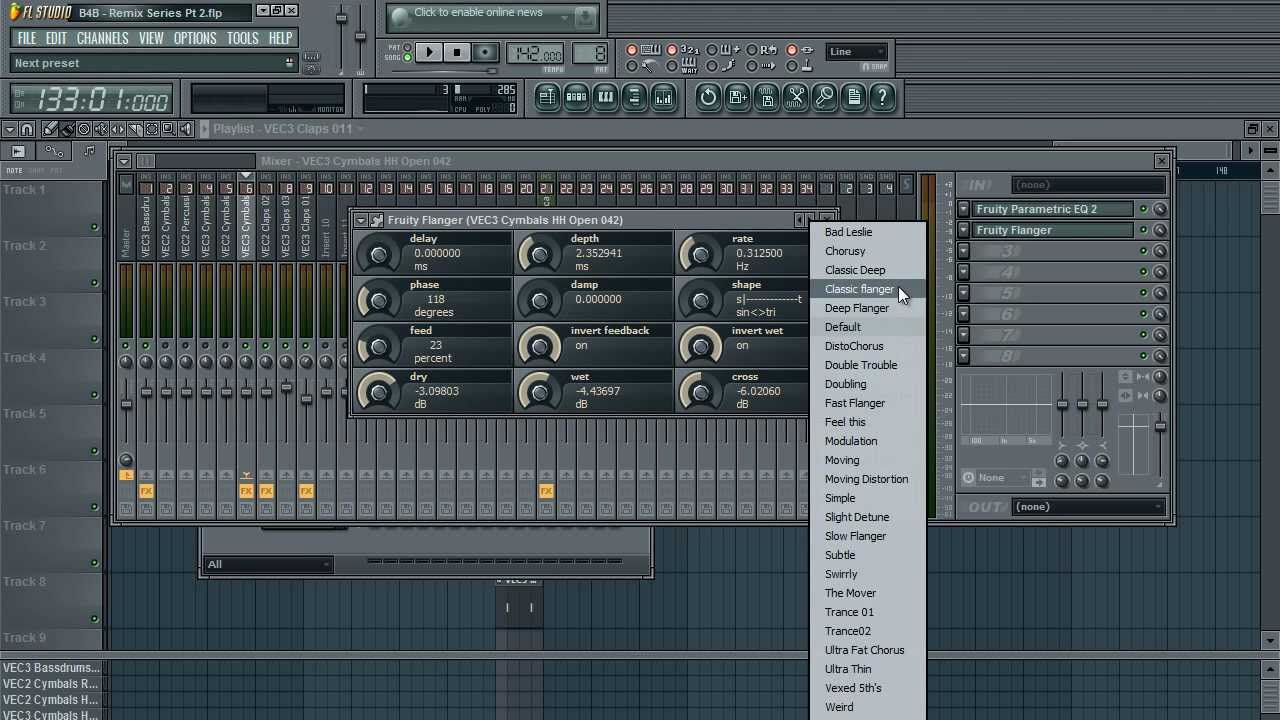This screenshot has height=720, width=1280.
Task: Select the delete tool in playlist toolbar
Action: (x=84, y=129)
